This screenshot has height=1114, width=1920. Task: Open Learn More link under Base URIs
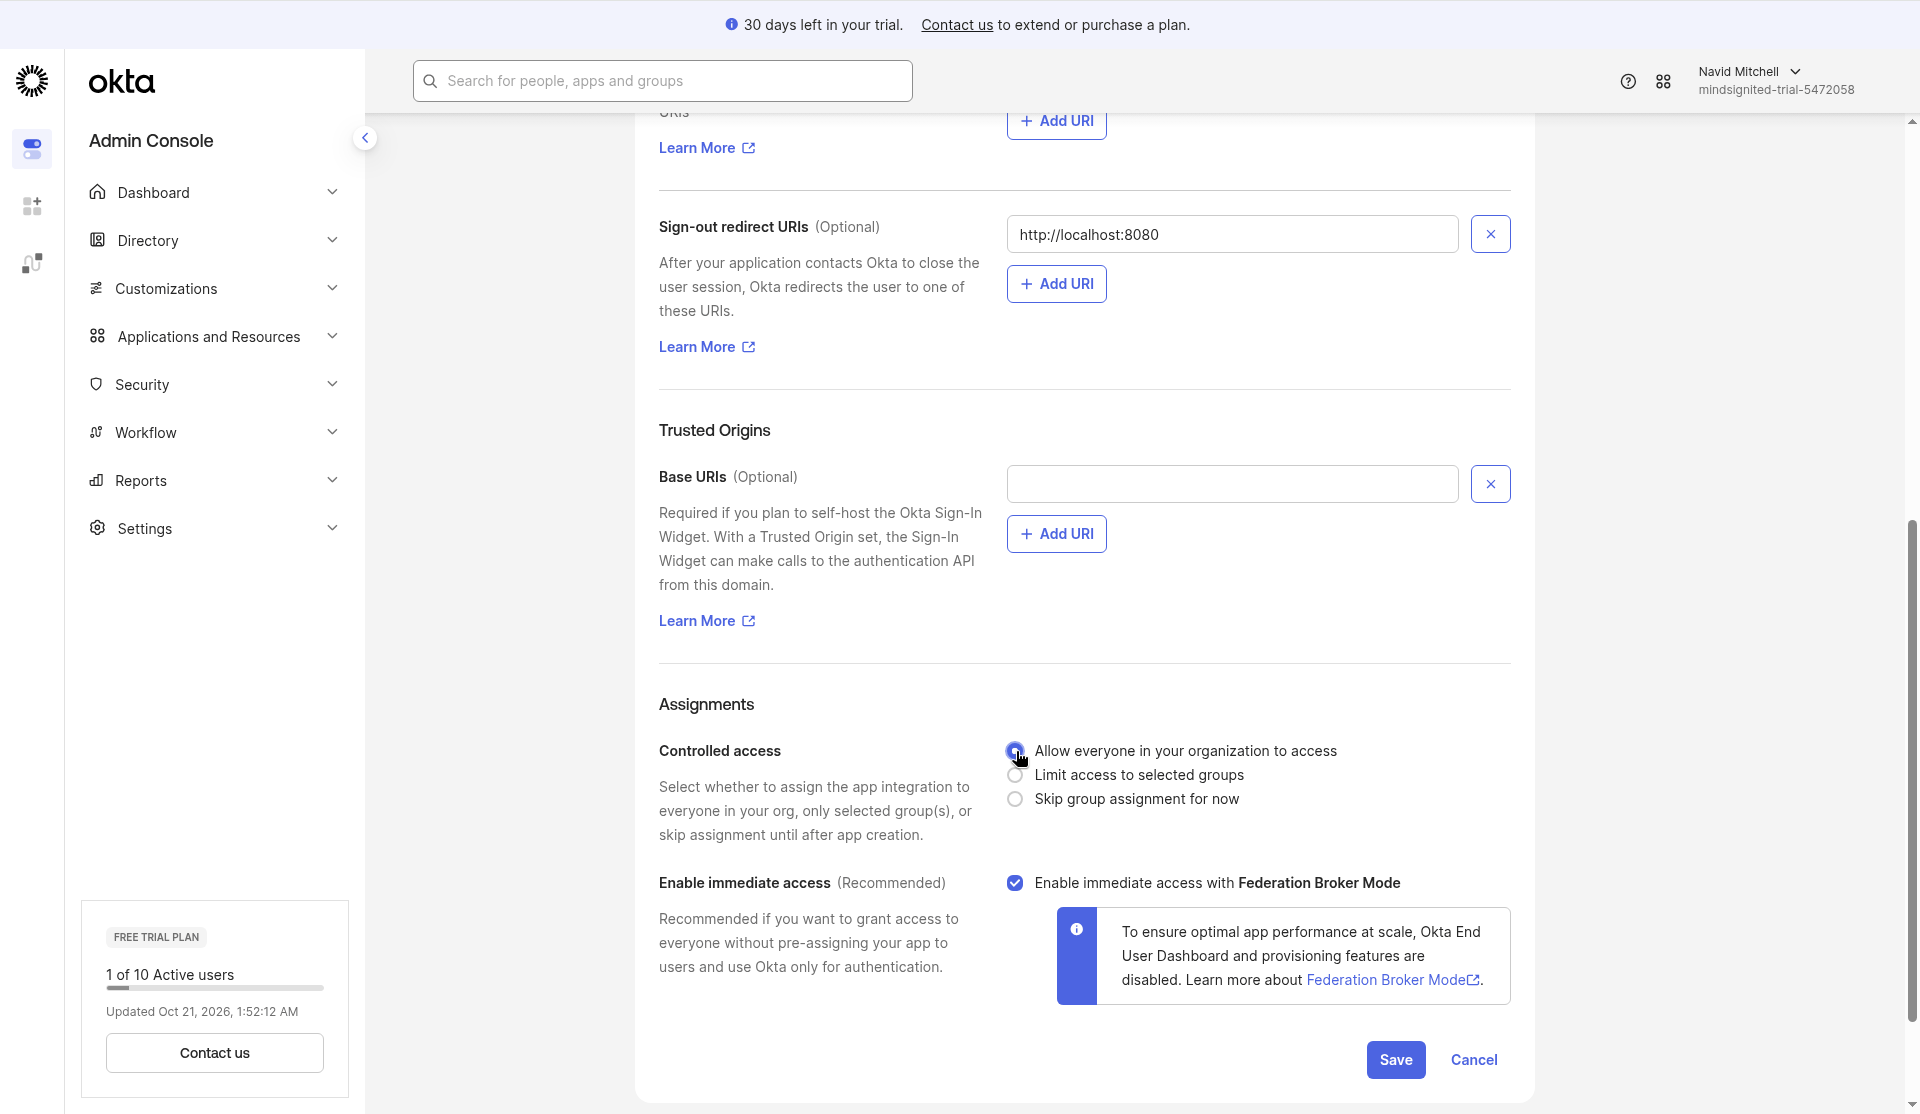(707, 621)
